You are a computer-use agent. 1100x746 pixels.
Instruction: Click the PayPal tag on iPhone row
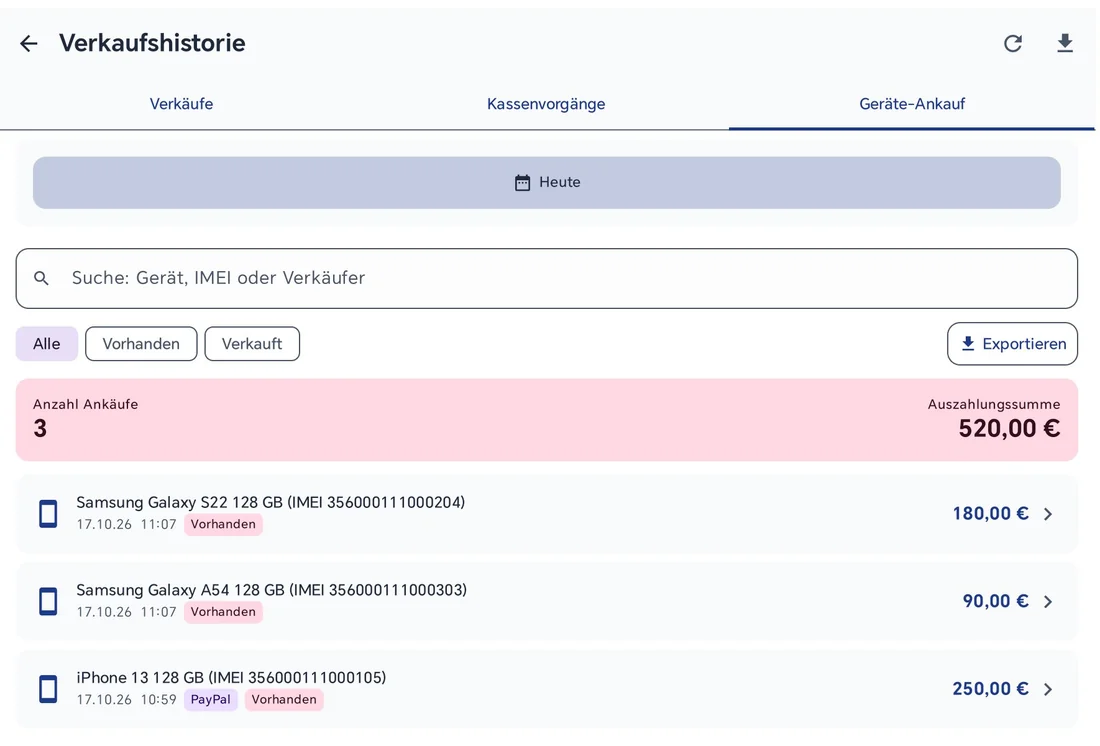click(x=210, y=700)
